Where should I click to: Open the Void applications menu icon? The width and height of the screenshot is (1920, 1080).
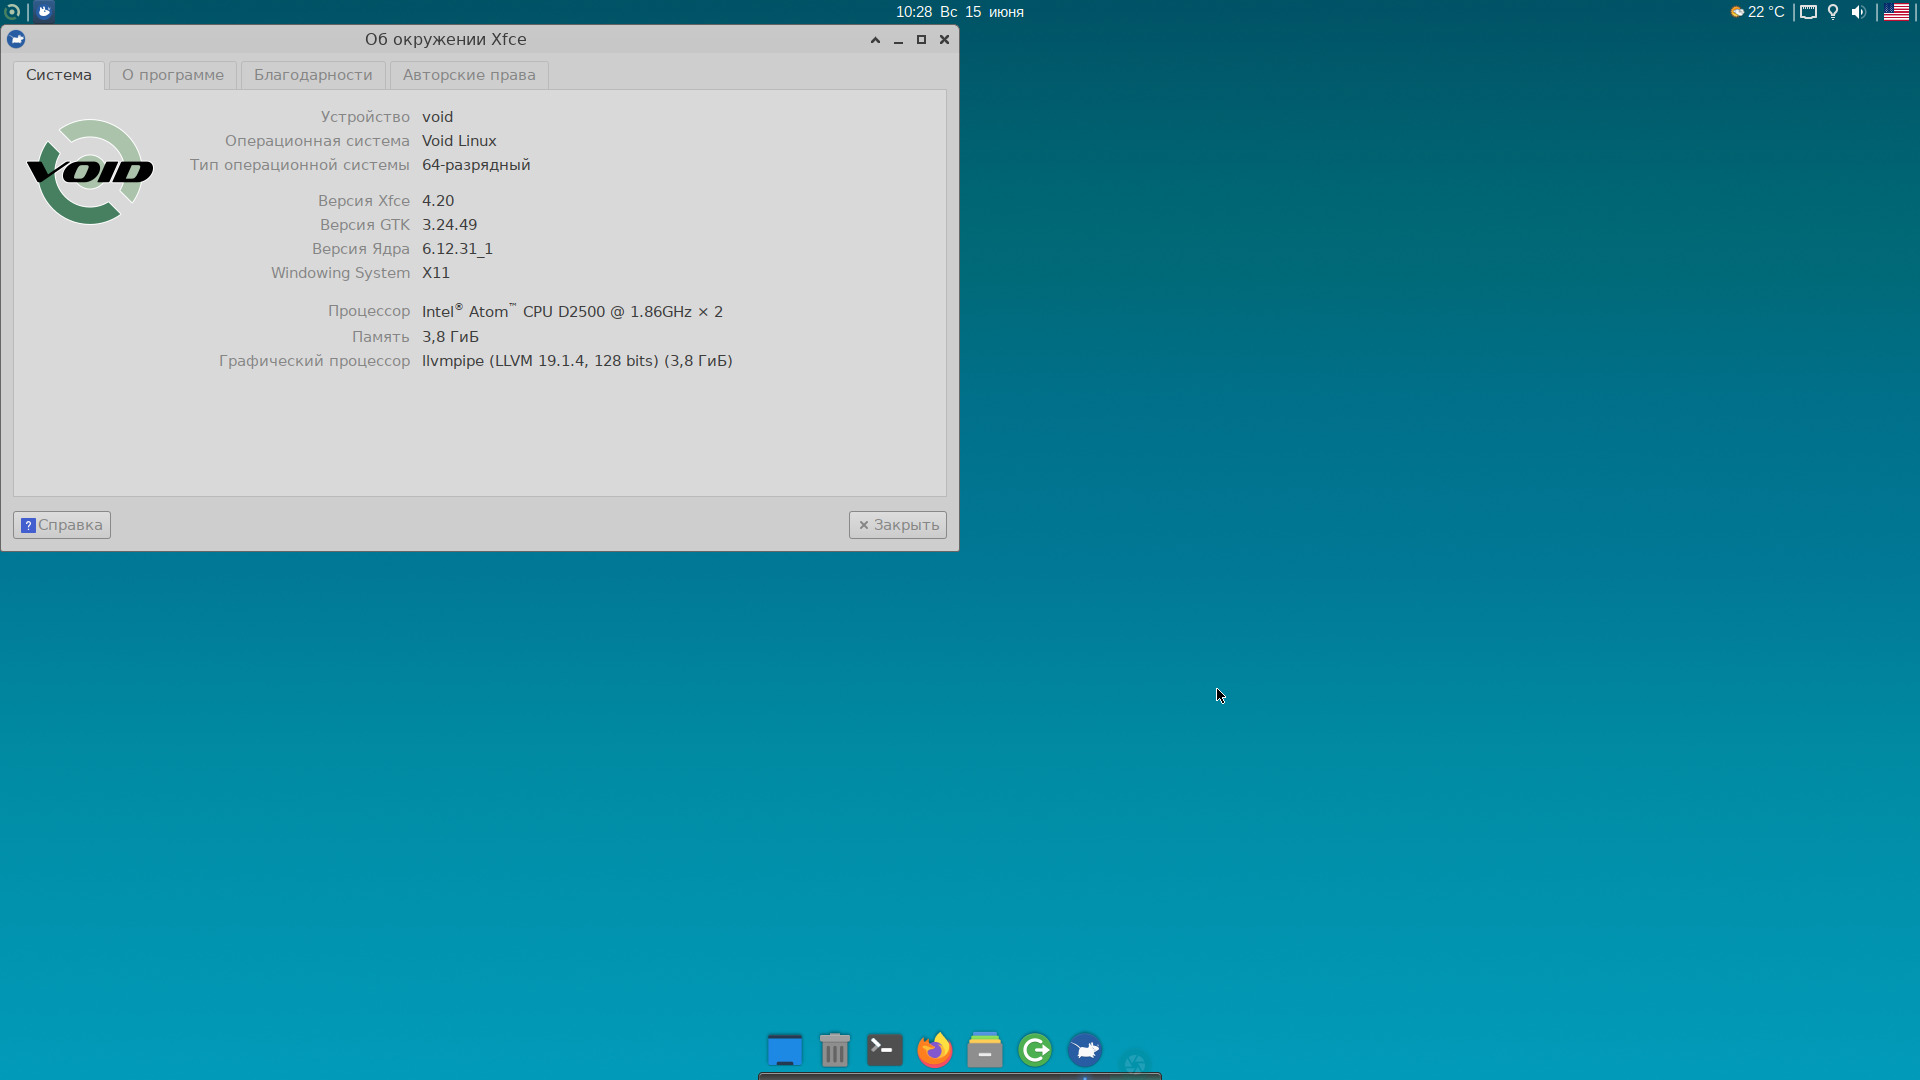pyautogui.click(x=12, y=12)
